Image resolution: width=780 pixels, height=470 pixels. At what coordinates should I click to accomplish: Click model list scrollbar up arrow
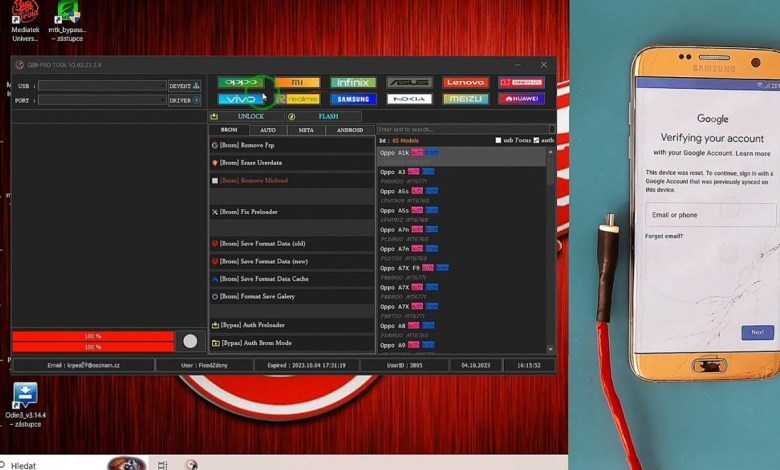pyautogui.click(x=550, y=151)
